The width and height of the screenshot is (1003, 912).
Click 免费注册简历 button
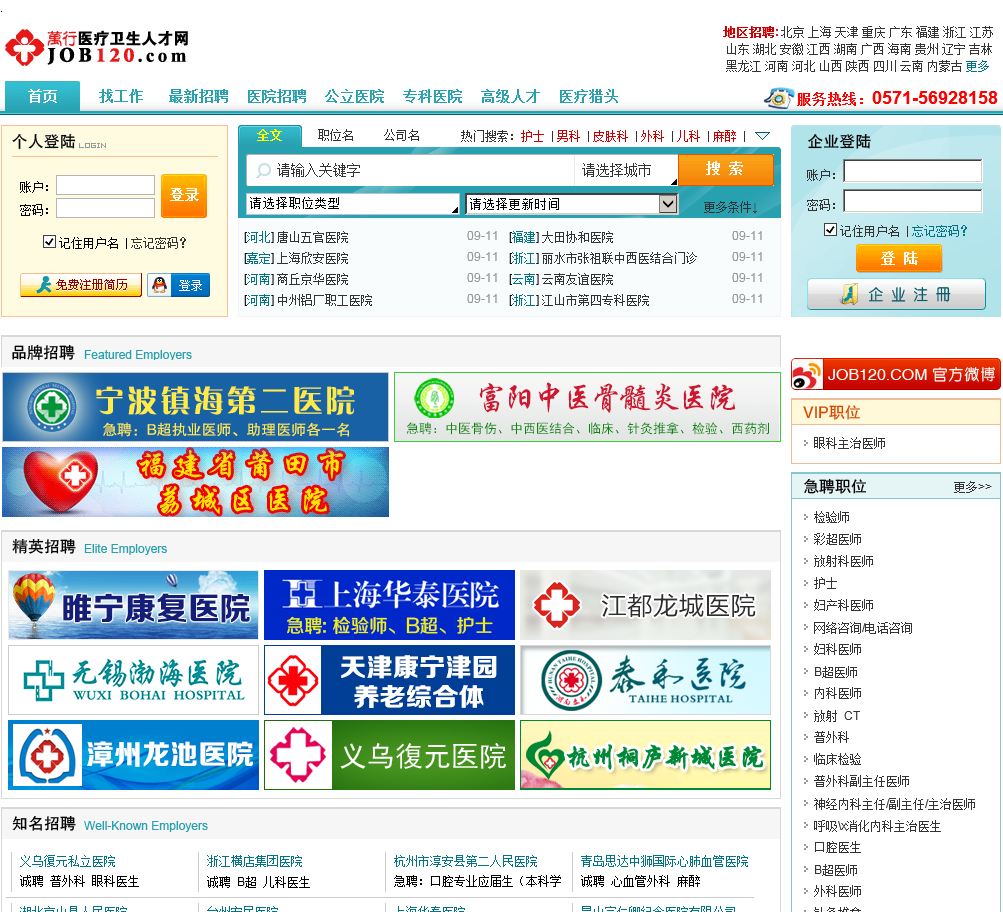(81, 285)
